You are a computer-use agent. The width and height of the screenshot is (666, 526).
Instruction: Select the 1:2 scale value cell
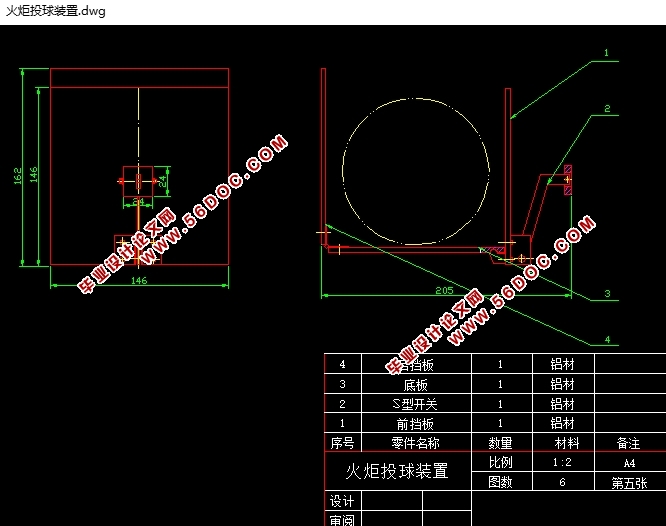point(562,463)
